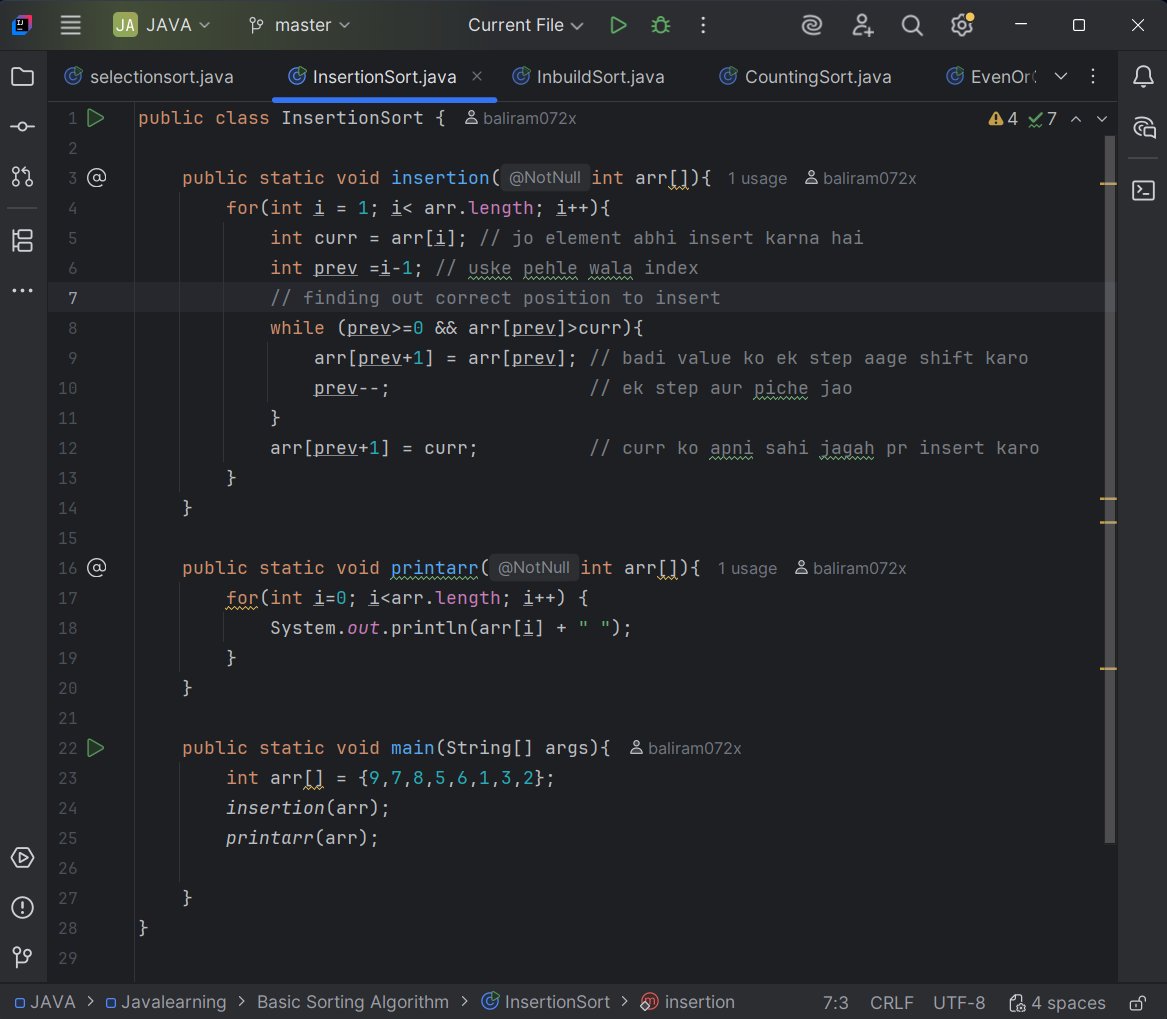Click the insertion method breadcrumb

coord(688,1002)
